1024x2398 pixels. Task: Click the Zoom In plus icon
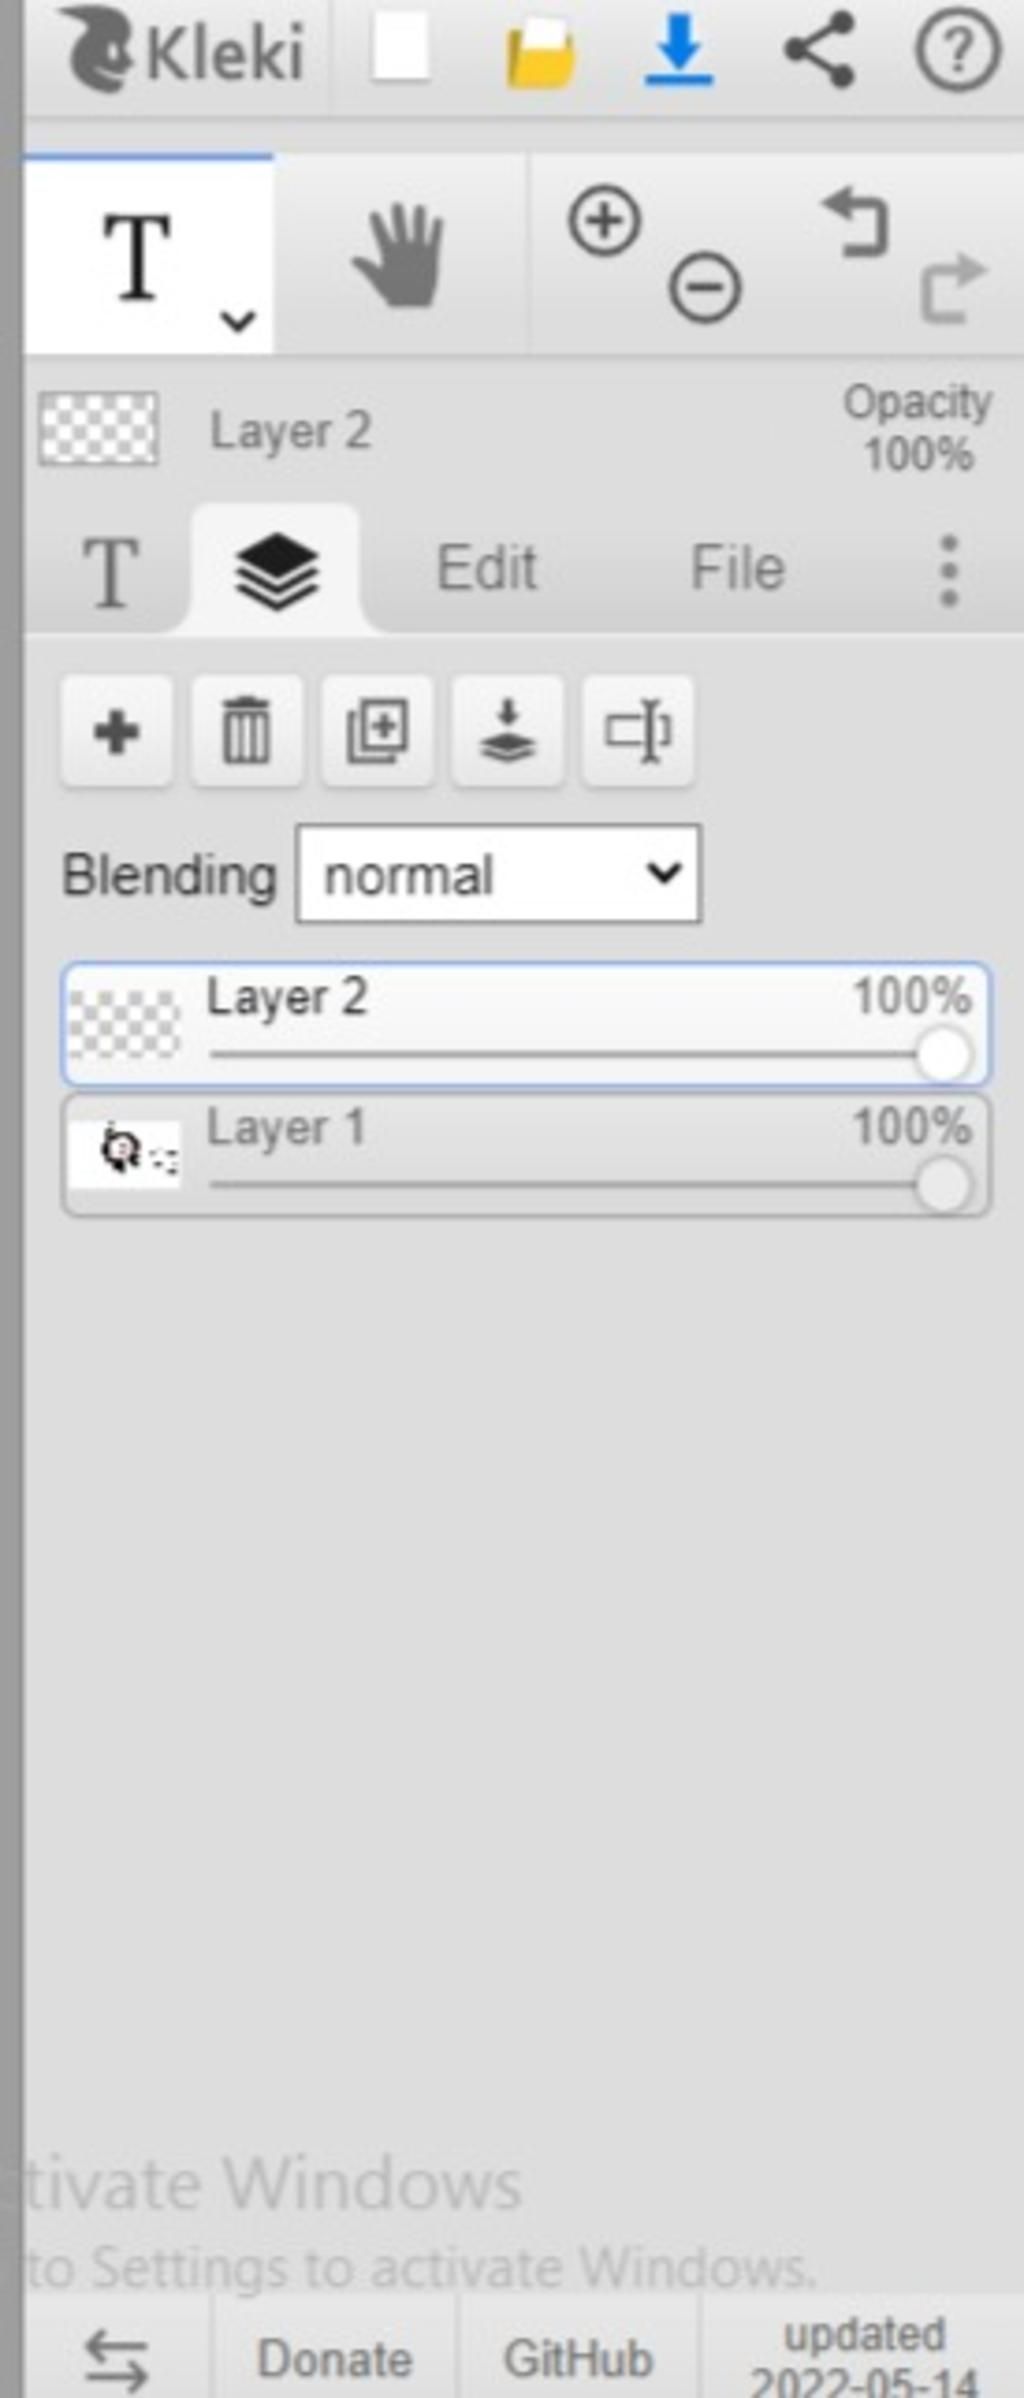coord(604,220)
